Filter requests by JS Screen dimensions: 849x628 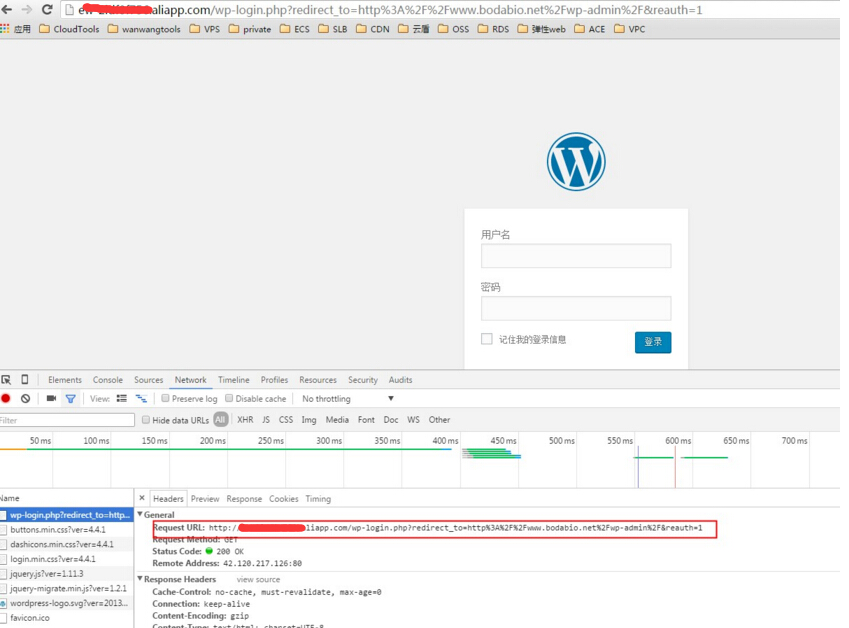(x=266, y=420)
